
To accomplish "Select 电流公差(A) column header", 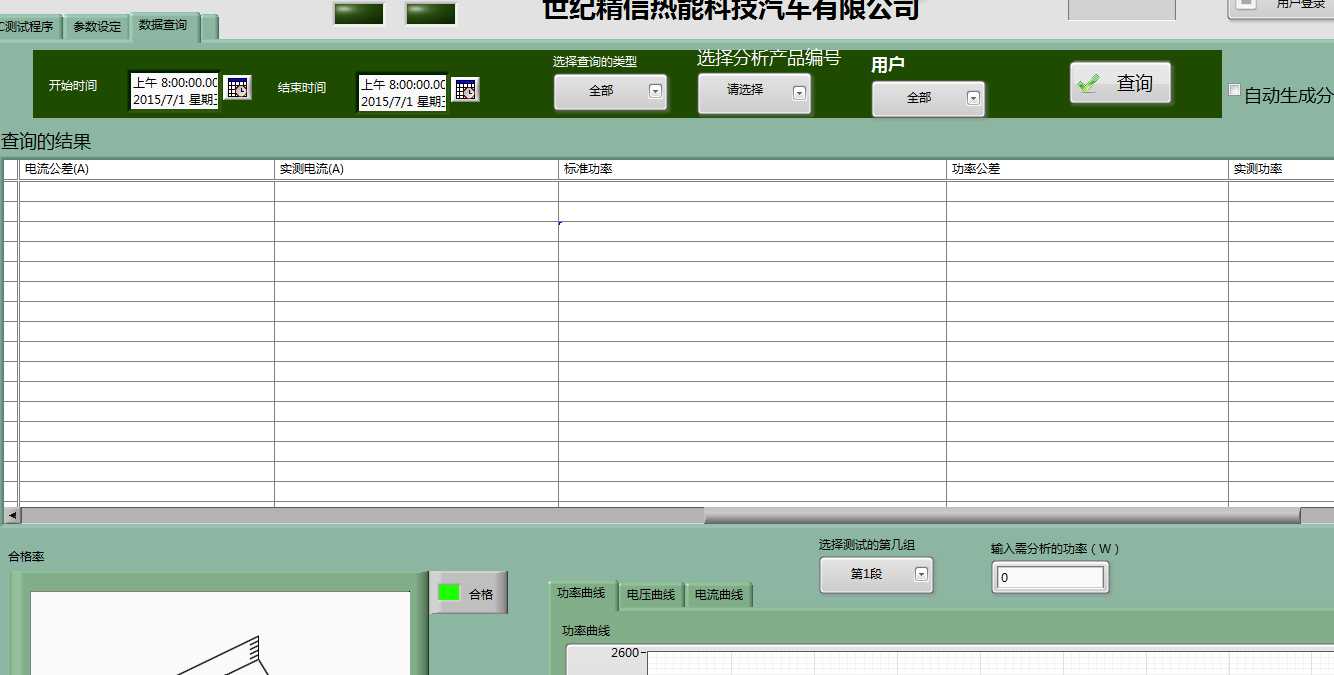I will pyautogui.click(x=147, y=169).
